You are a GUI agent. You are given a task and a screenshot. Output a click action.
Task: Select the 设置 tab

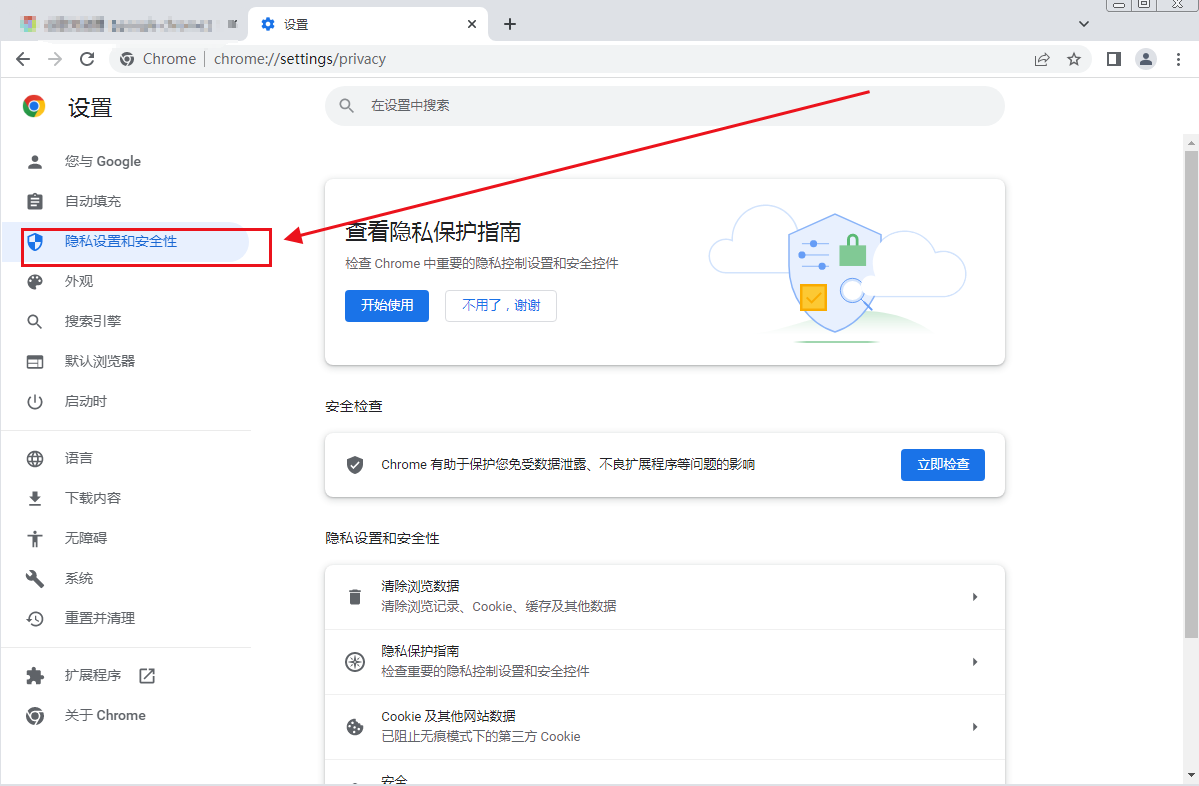367,24
